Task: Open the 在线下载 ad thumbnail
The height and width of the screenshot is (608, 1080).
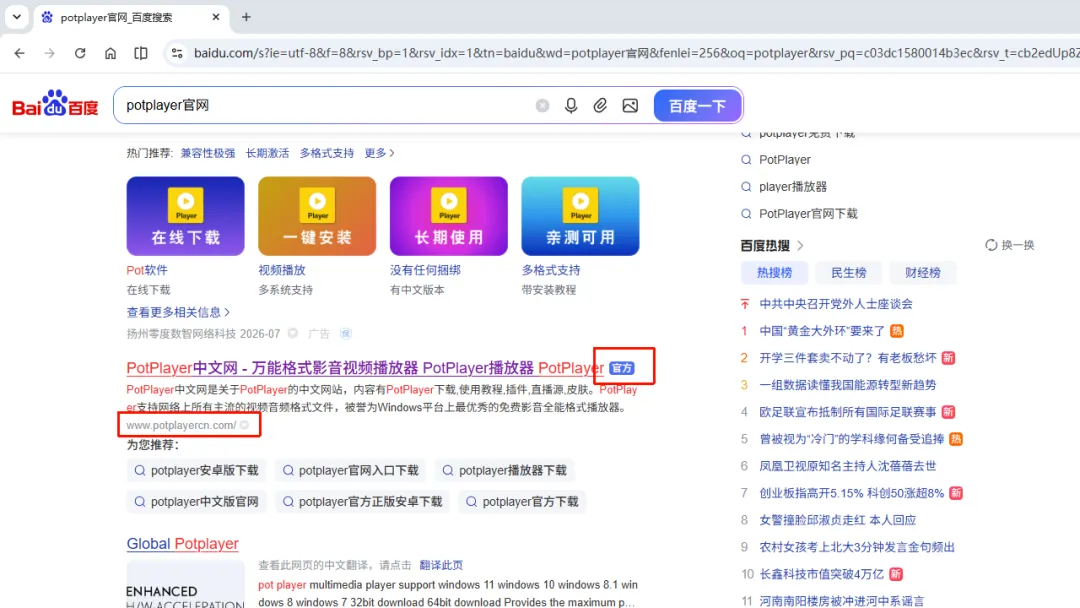Action: [x=185, y=216]
